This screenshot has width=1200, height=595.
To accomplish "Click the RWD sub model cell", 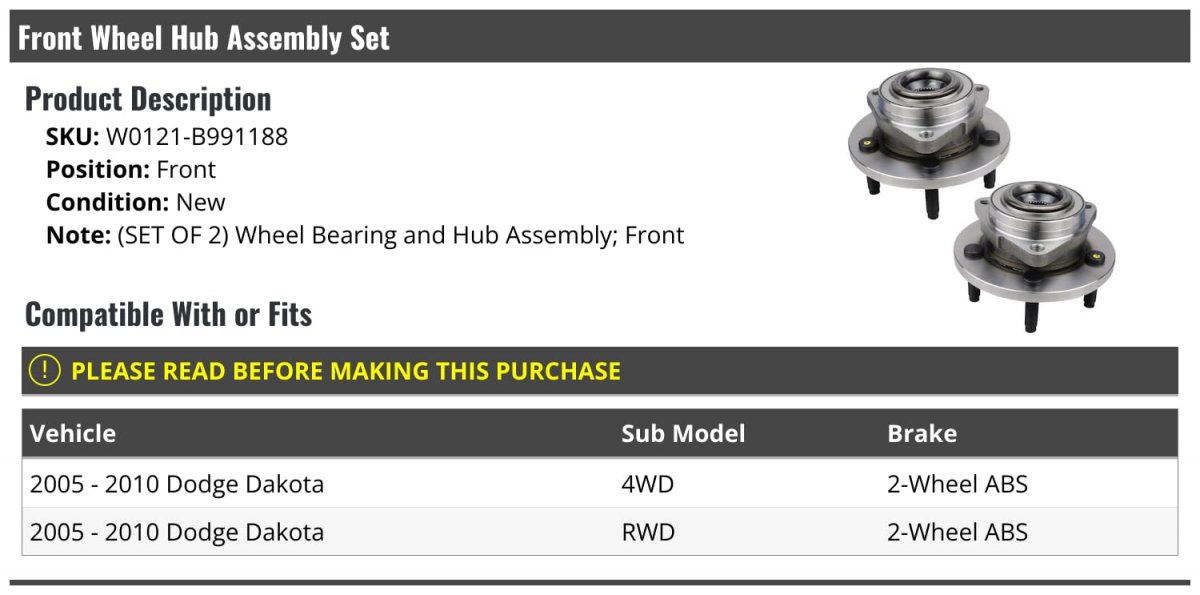I will (648, 532).
